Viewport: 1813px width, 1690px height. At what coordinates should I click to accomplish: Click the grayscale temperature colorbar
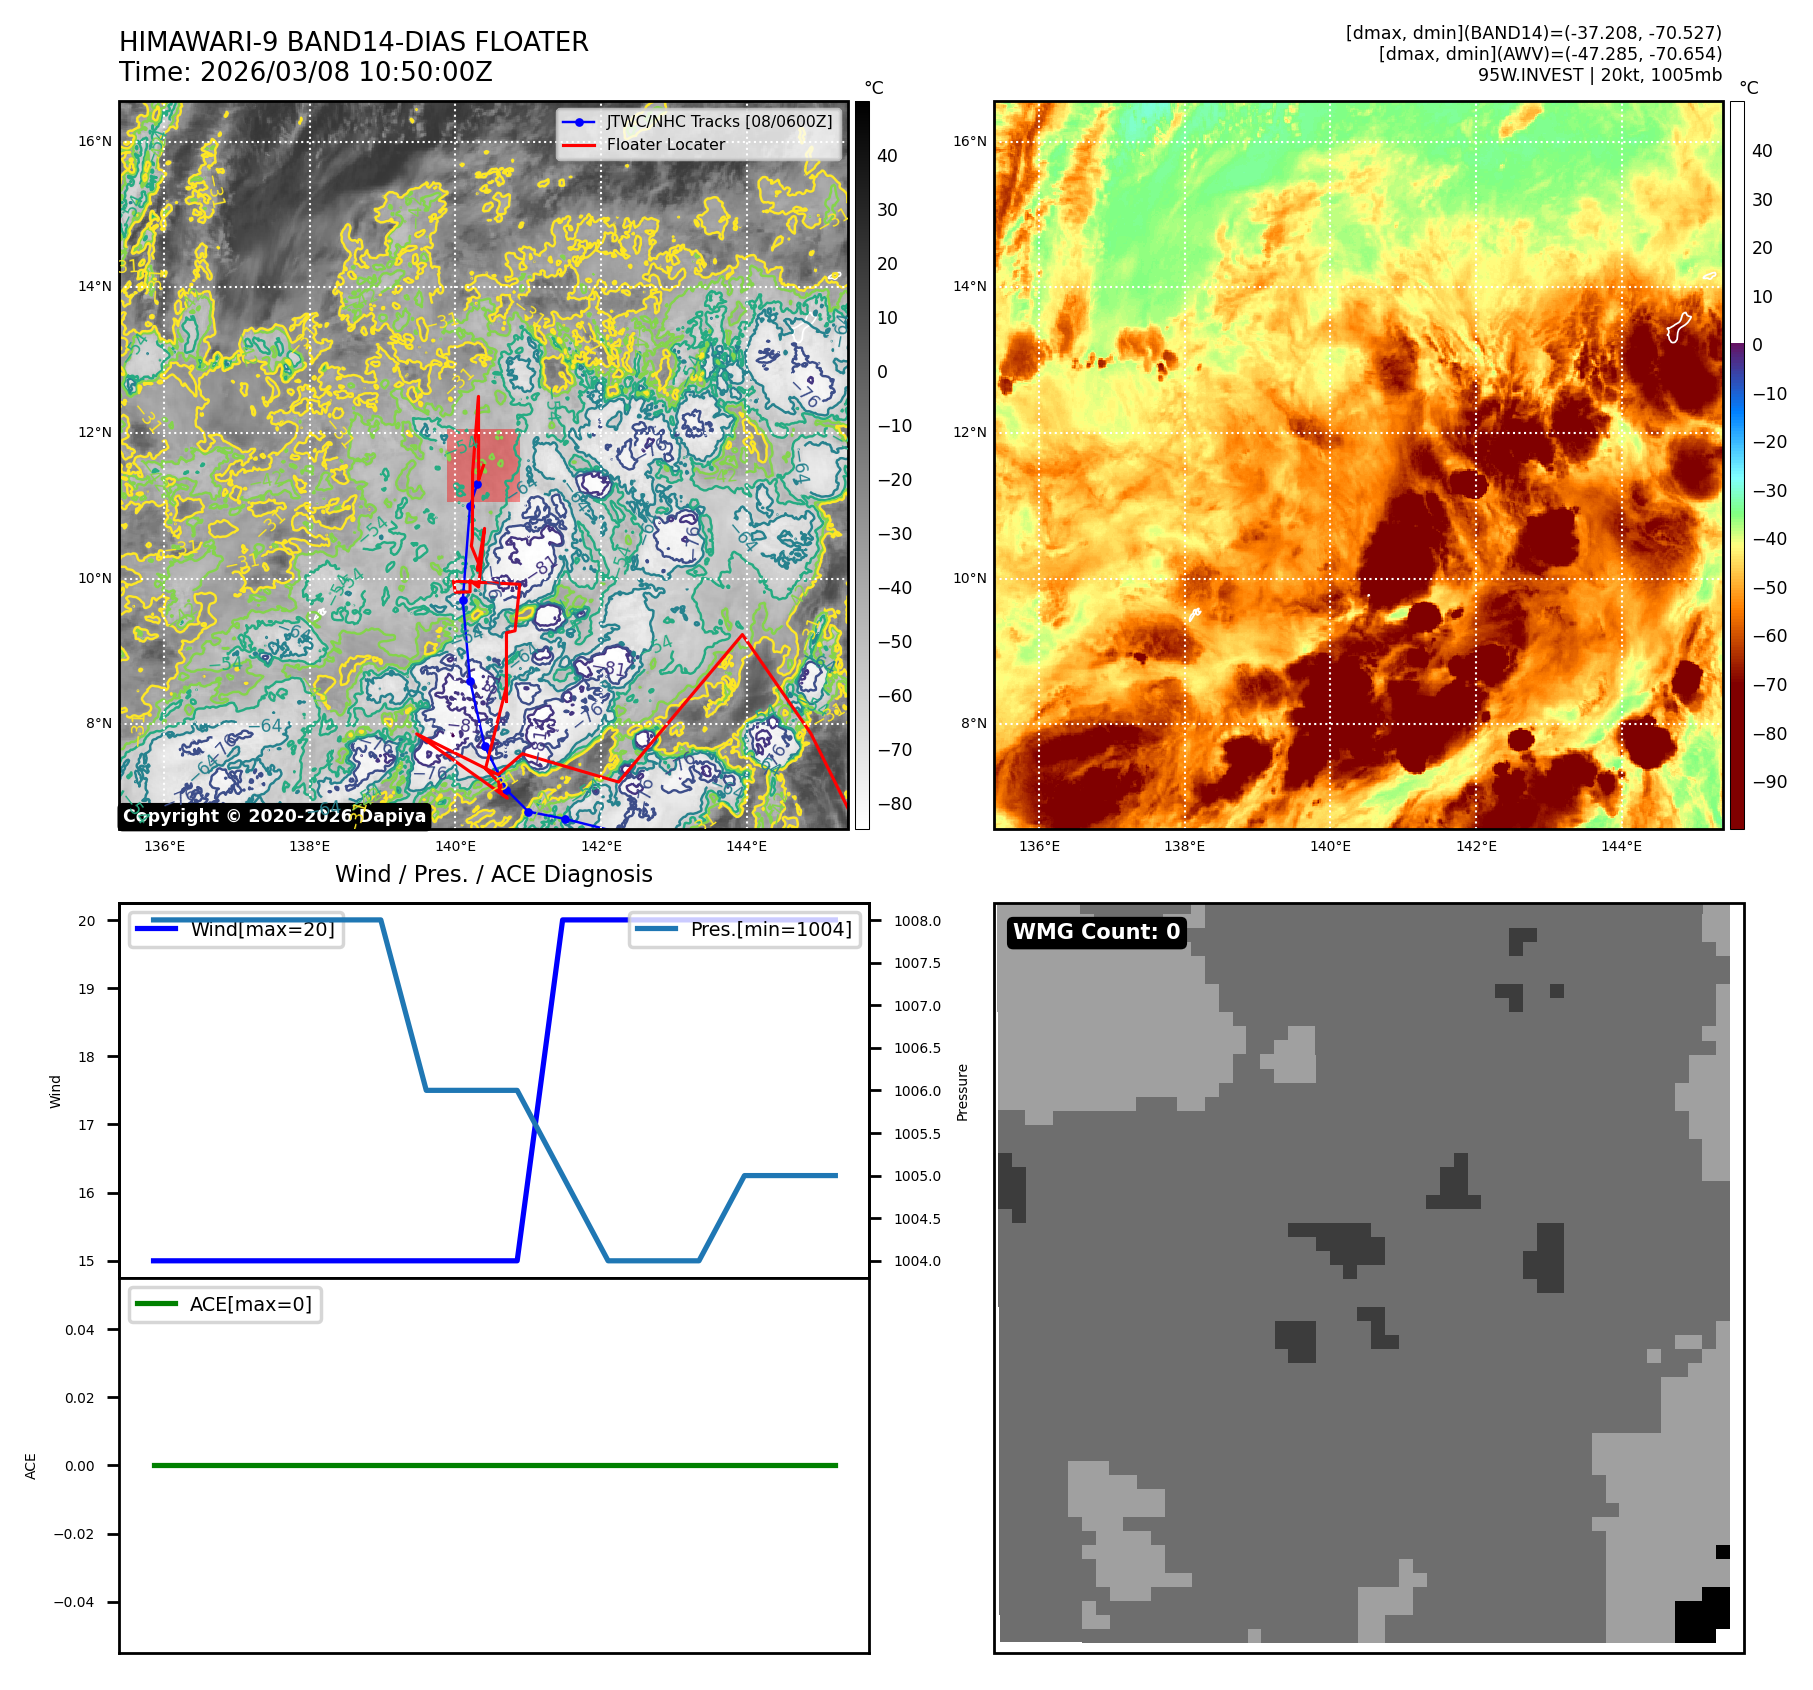point(862,465)
